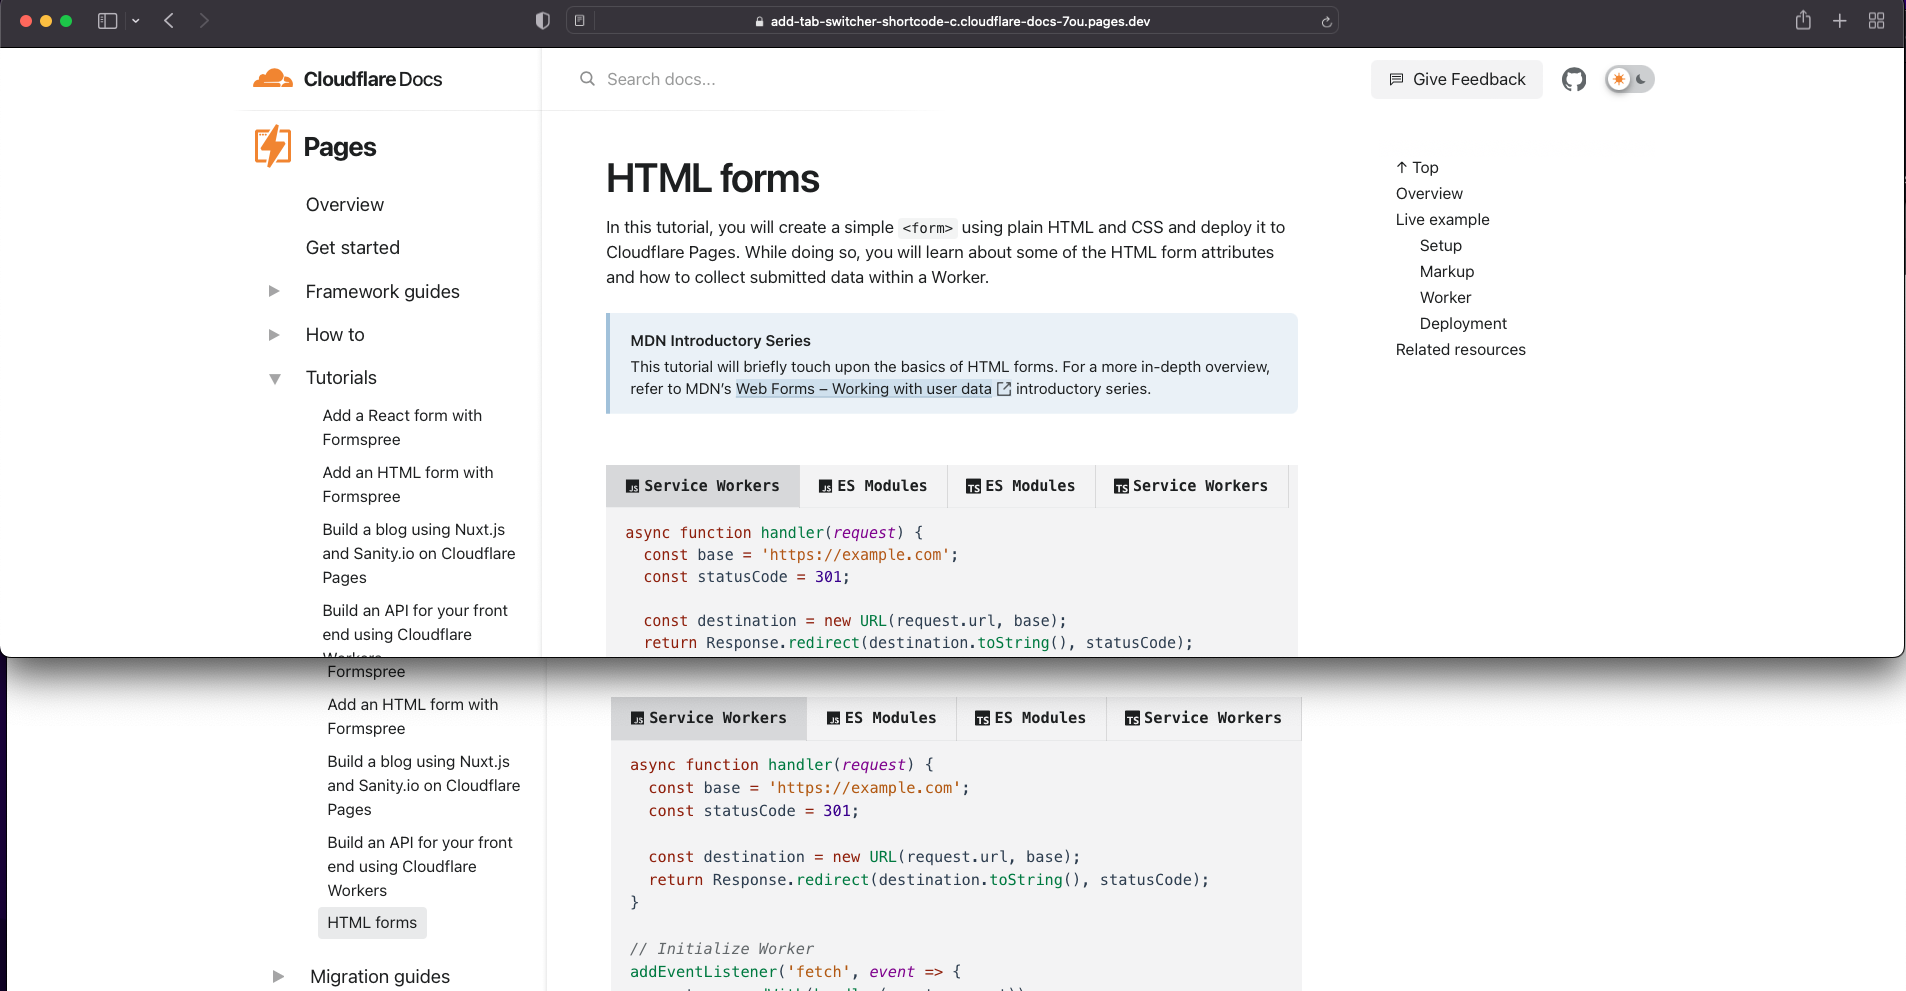The width and height of the screenshot is (1906, 991).
Task: Open the GitHub repository icon
Action: (x=1574, y=79)
